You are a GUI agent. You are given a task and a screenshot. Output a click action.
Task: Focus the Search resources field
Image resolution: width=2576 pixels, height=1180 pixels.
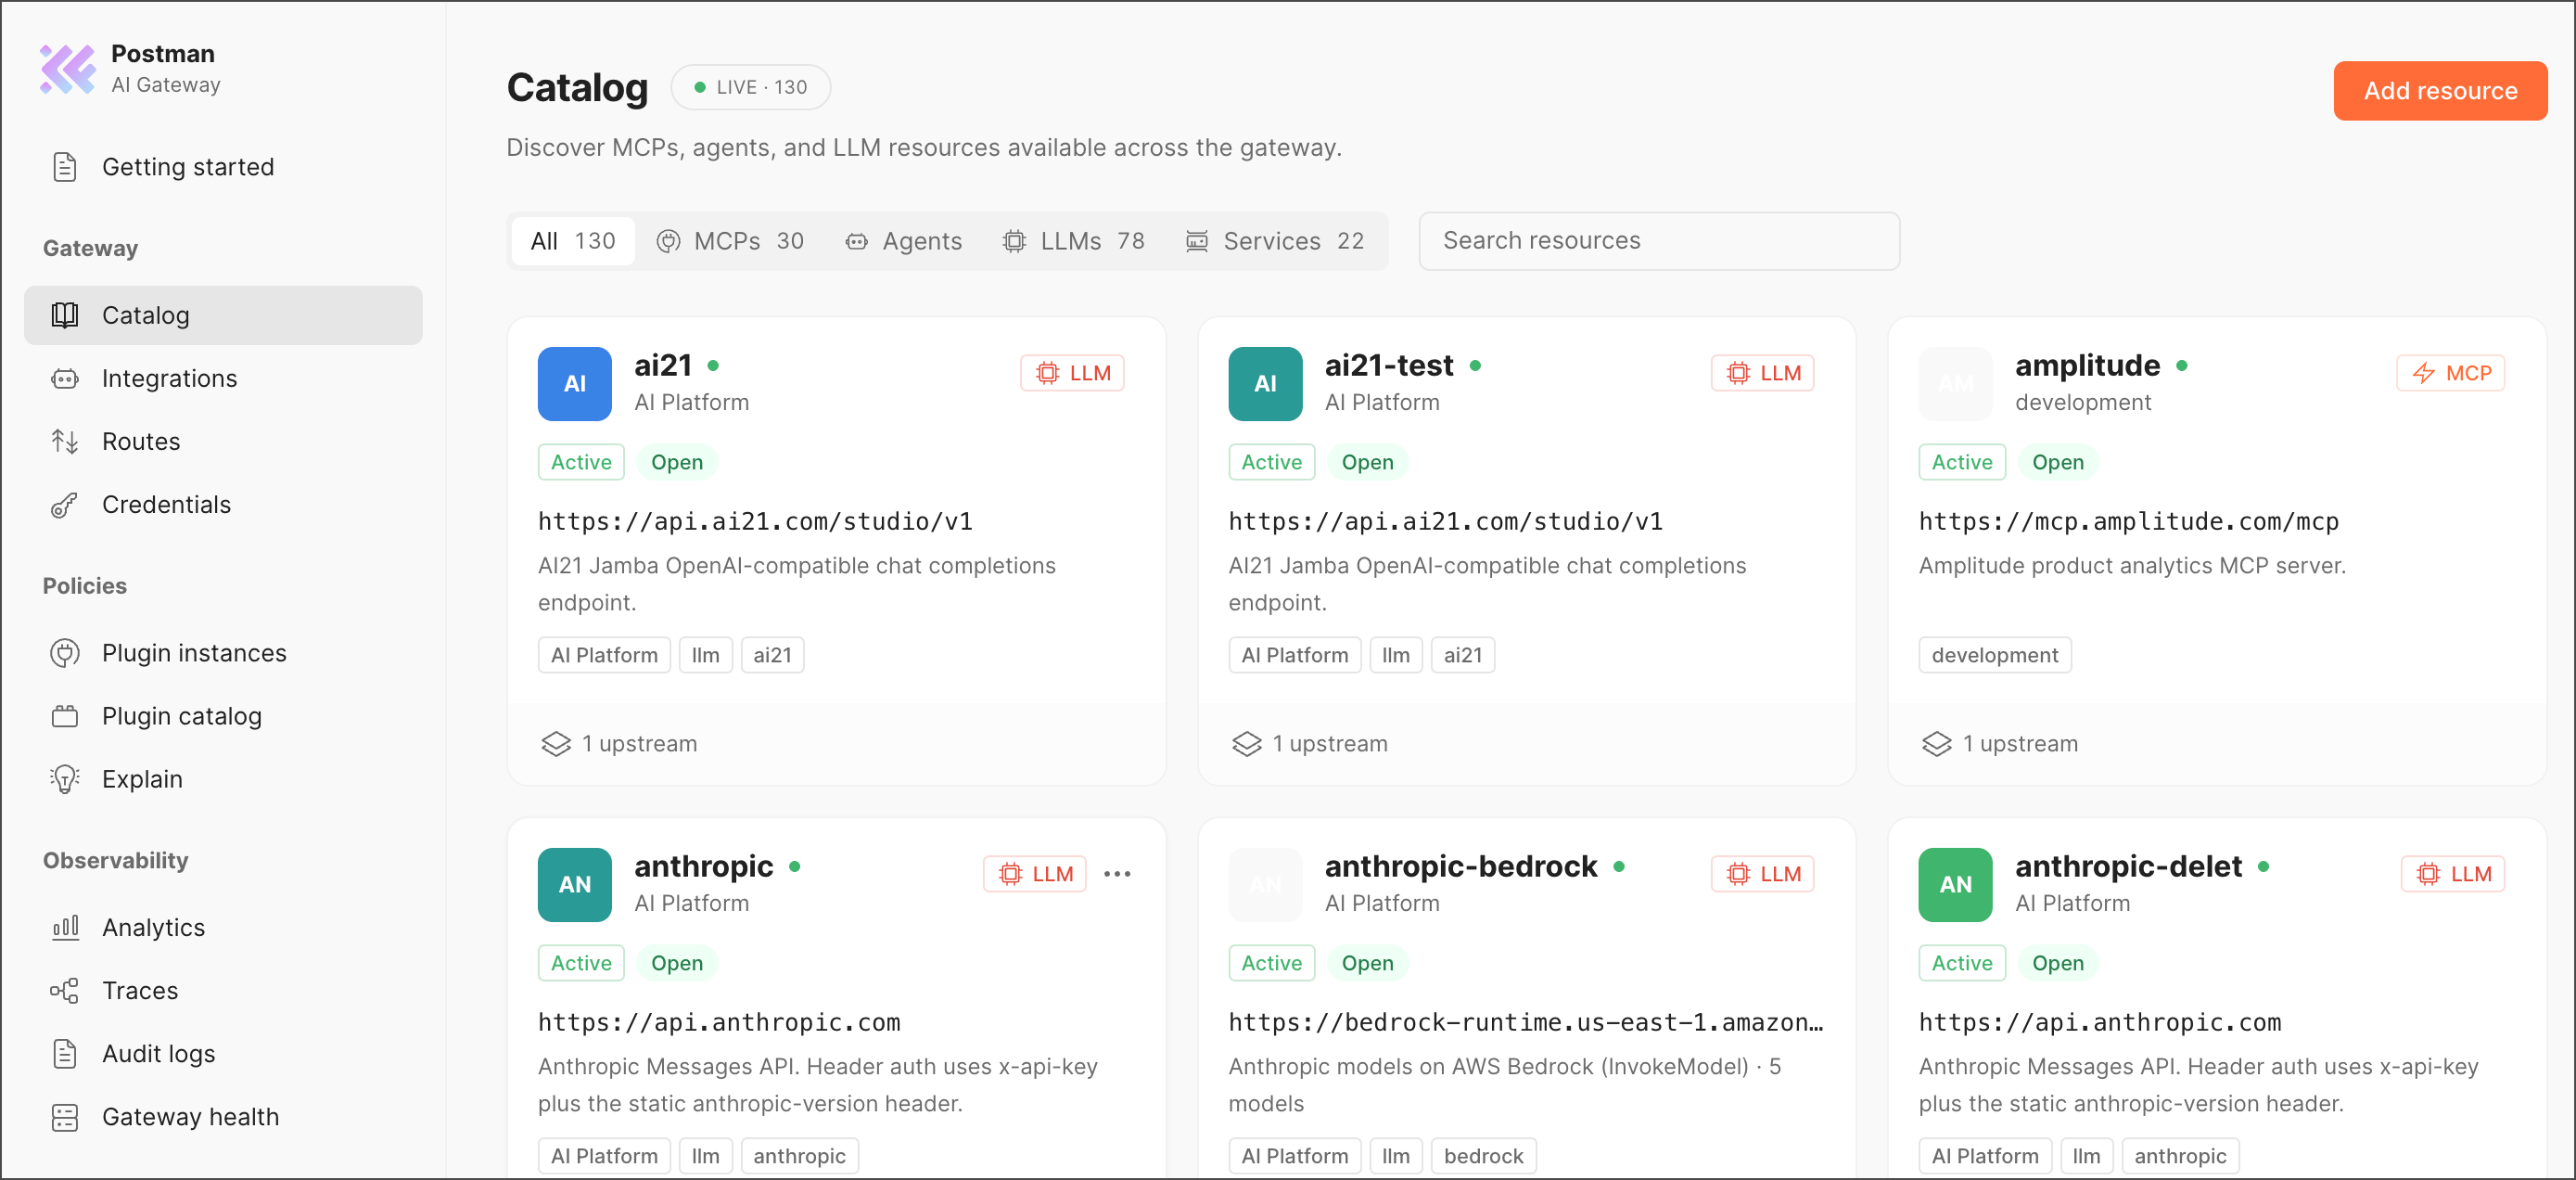pos(1659,241)
